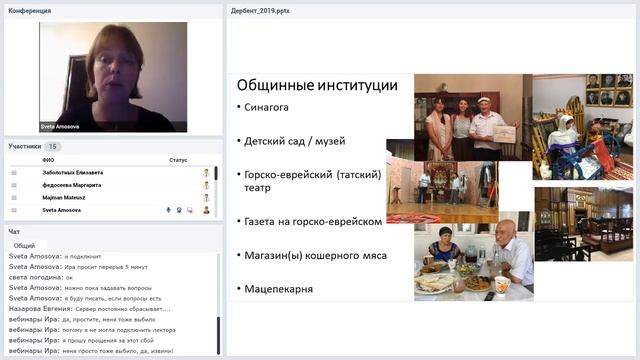Select participant федосеева Маргарита
This screenshot has height=360, width=640.
[x=71, y=185]
